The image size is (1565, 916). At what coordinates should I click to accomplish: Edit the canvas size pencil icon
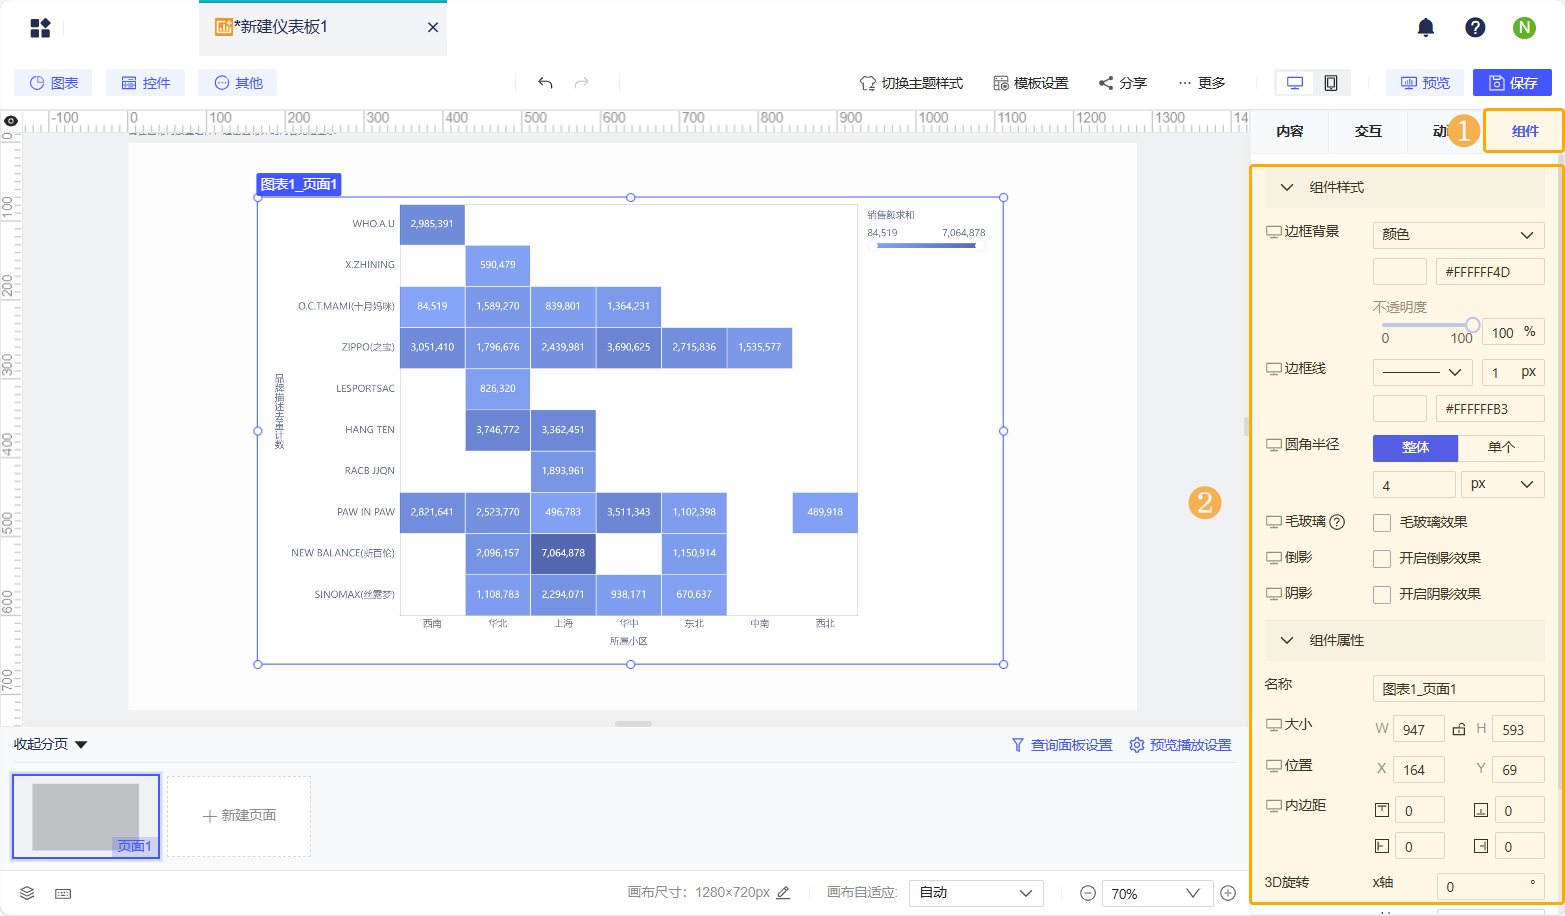[783, 892]
